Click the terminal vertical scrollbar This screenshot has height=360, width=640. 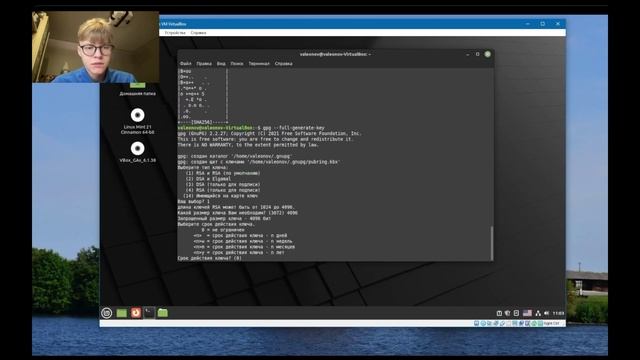coord(491,243)
